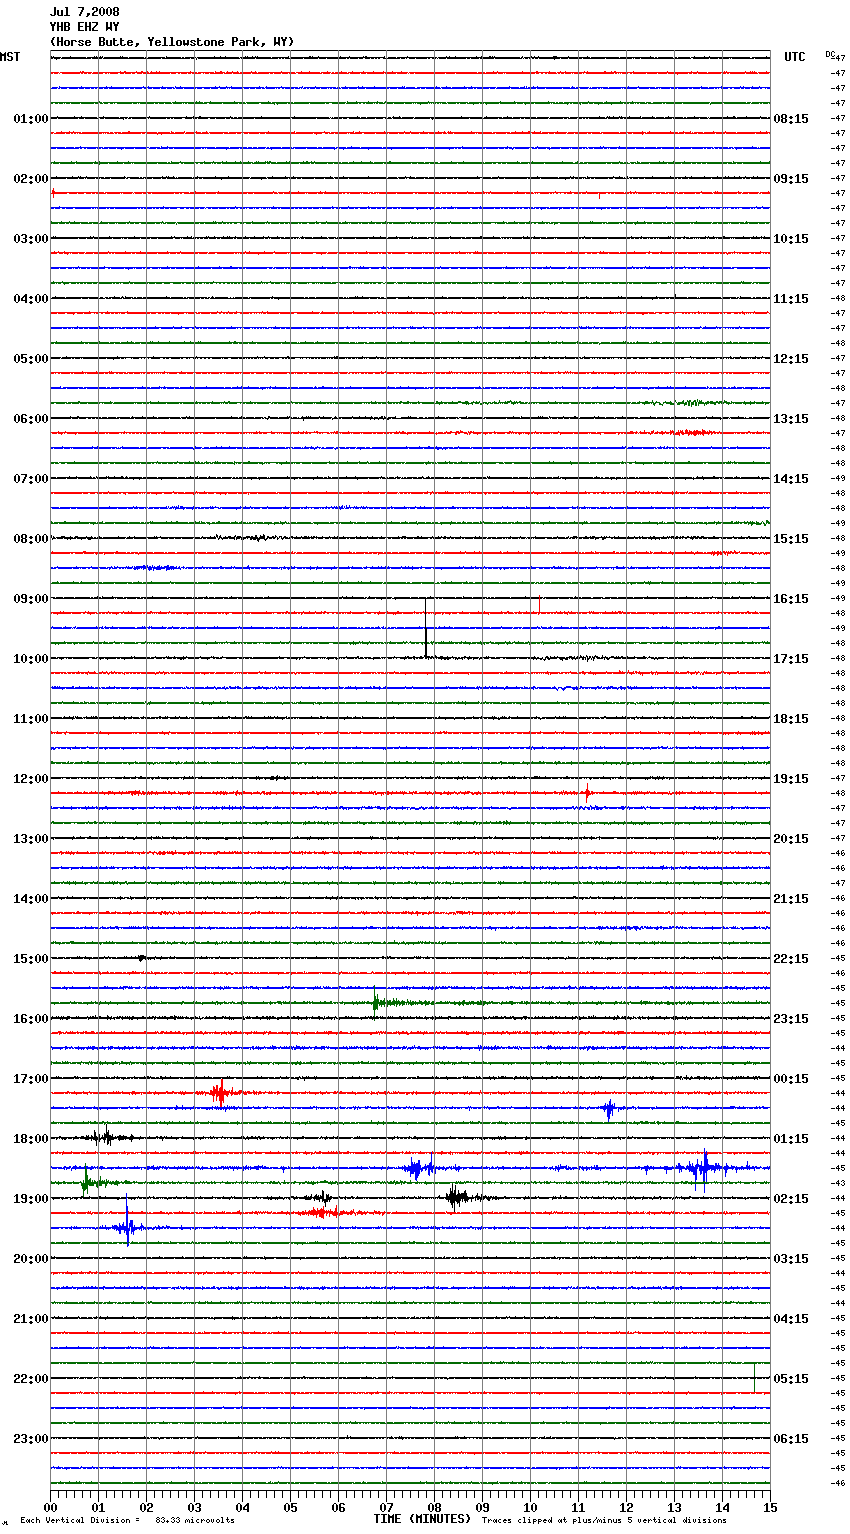Click the small red event on the 12:15 trace

pyautogui.click(x=587, y=793)
